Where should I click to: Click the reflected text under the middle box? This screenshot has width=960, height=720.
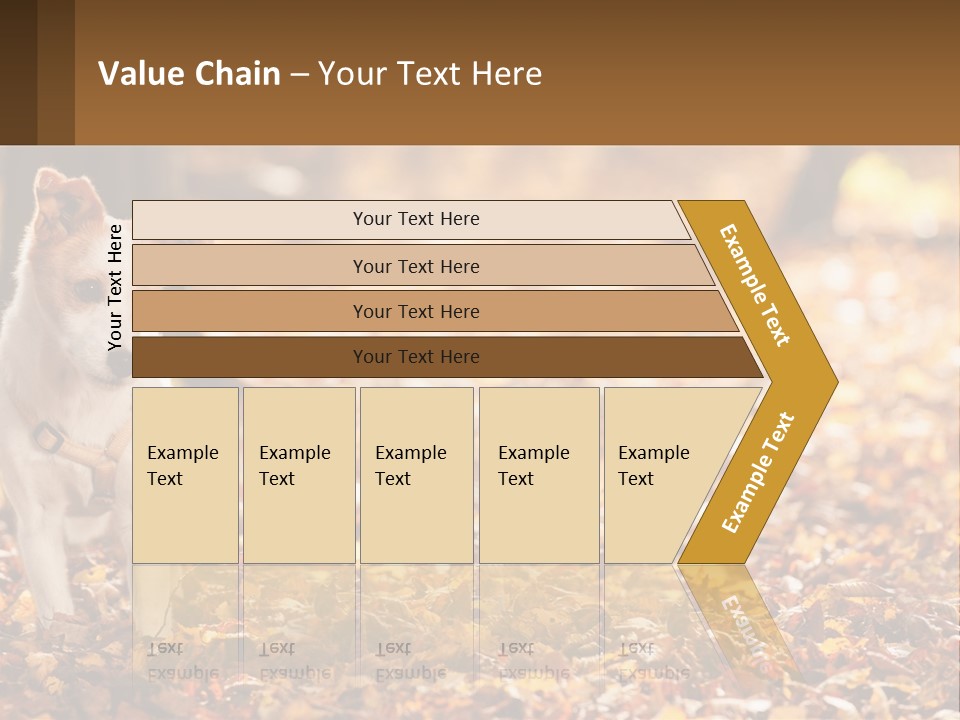410,660
